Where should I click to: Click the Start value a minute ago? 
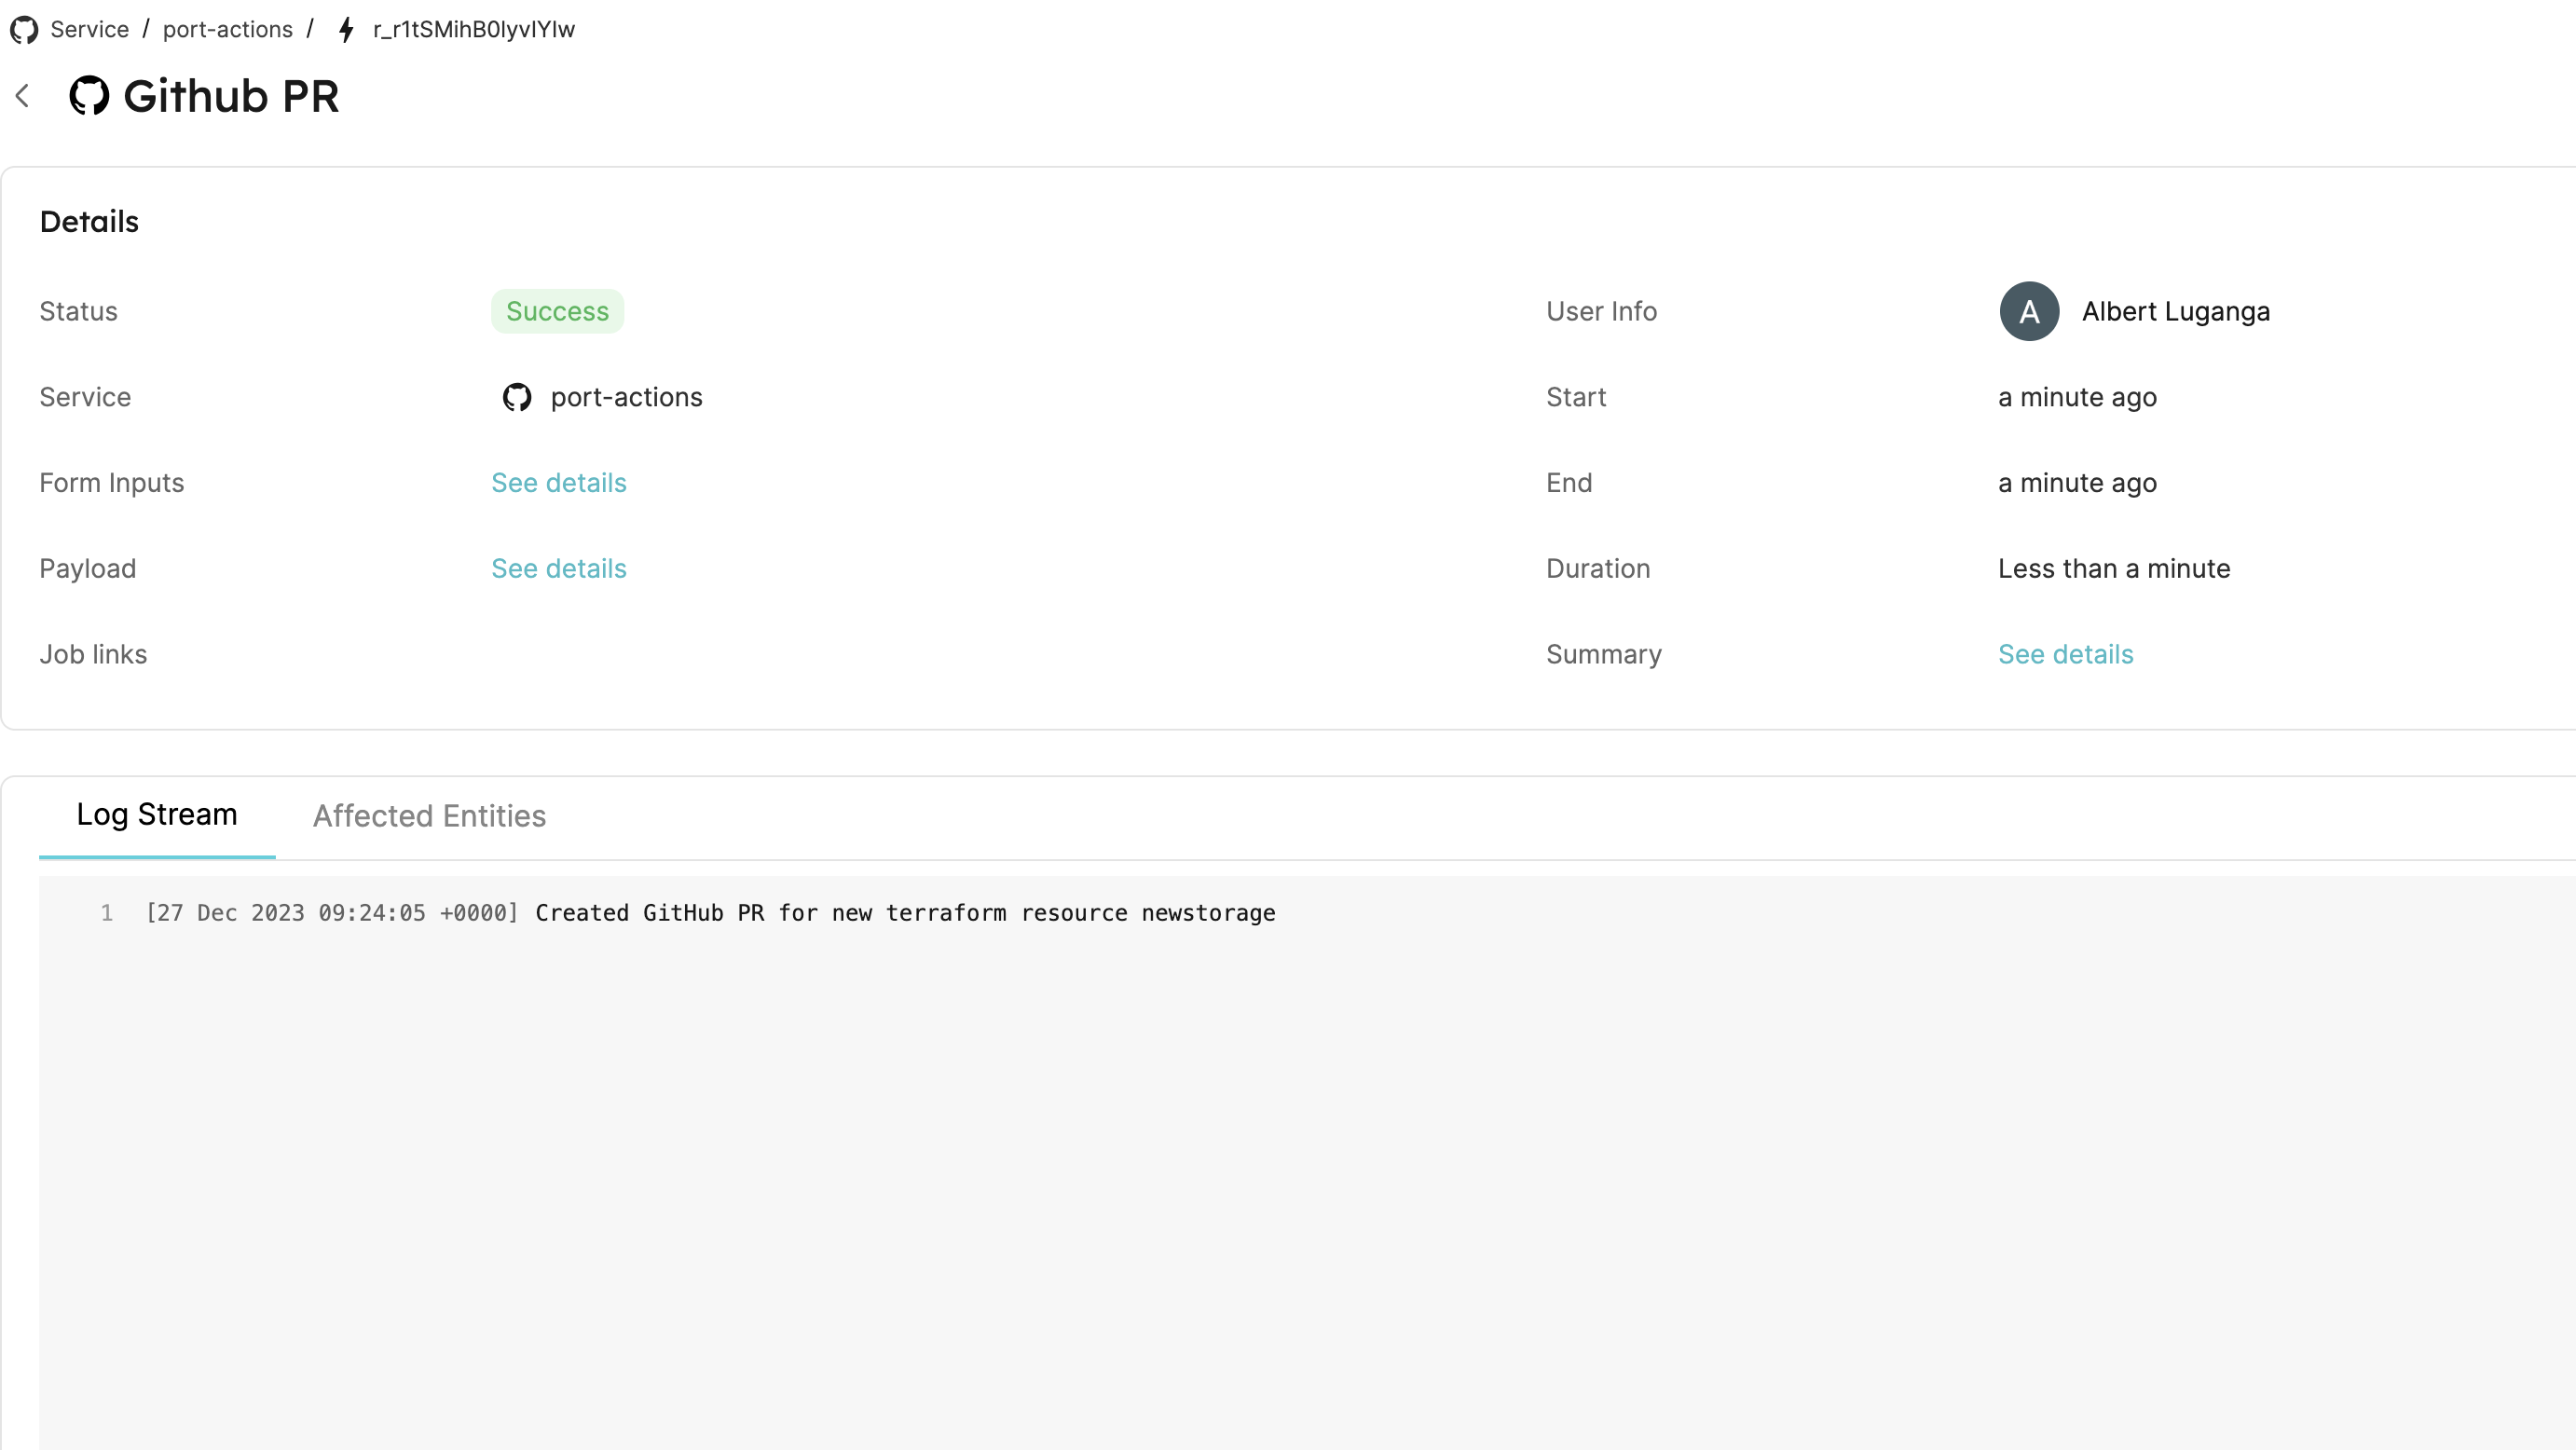tap(2077, 397)
